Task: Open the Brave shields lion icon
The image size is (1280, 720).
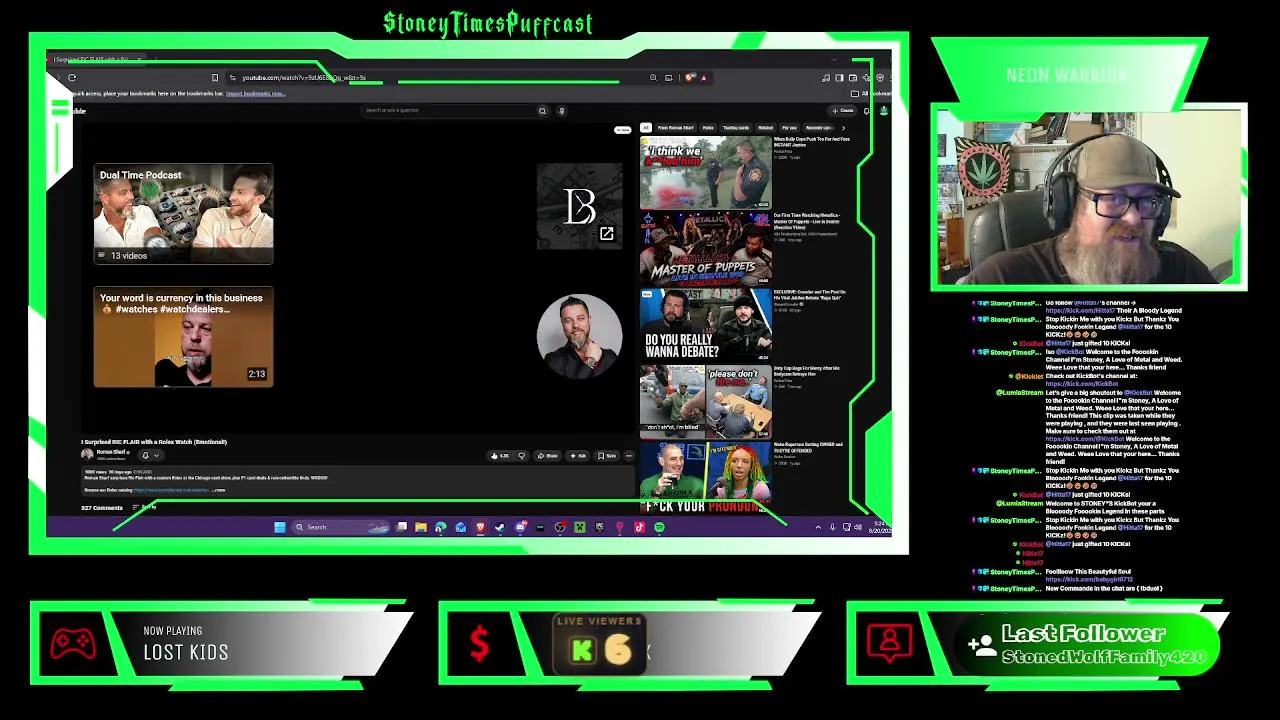Action: click(x=690, y=77)
